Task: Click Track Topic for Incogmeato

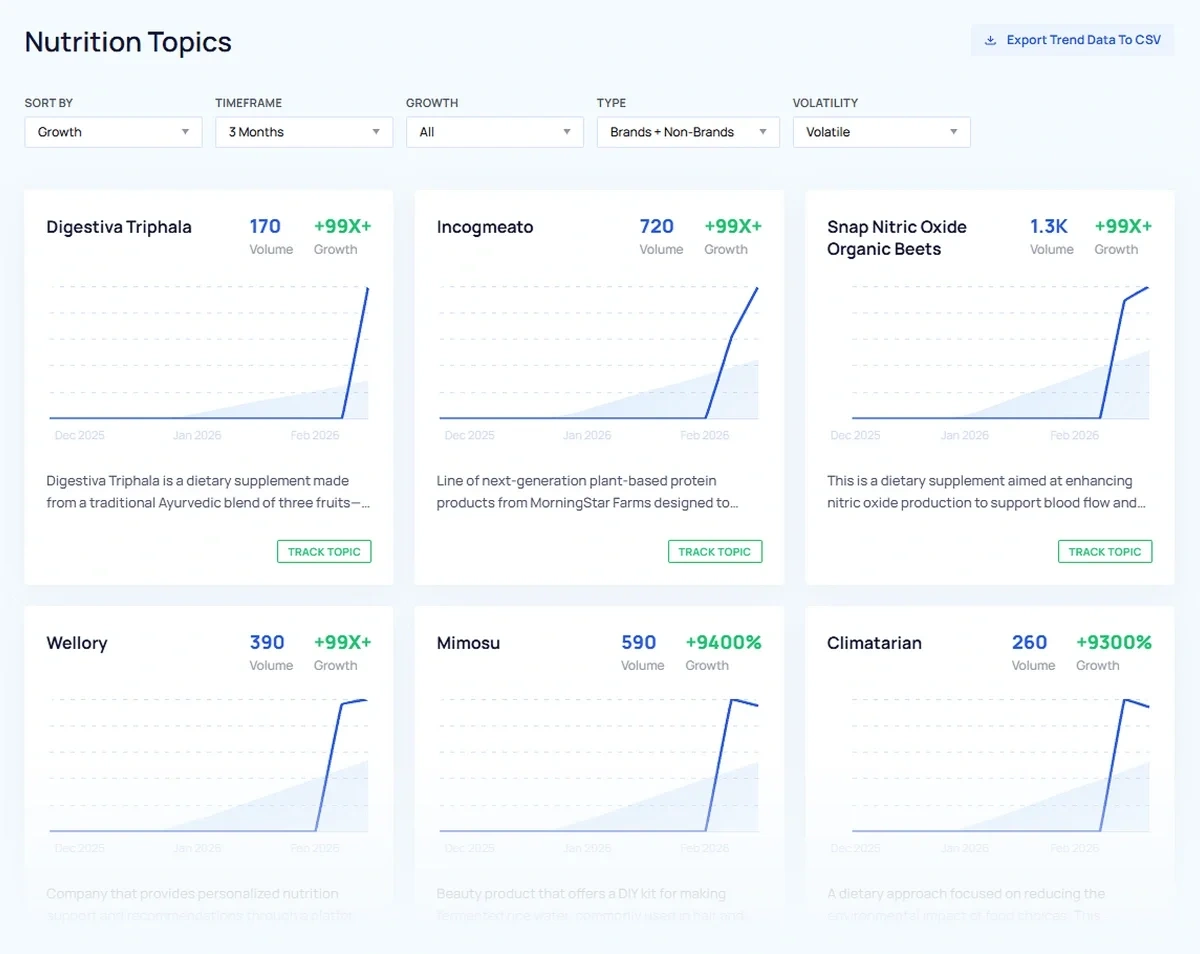Action: click(714, 551)
